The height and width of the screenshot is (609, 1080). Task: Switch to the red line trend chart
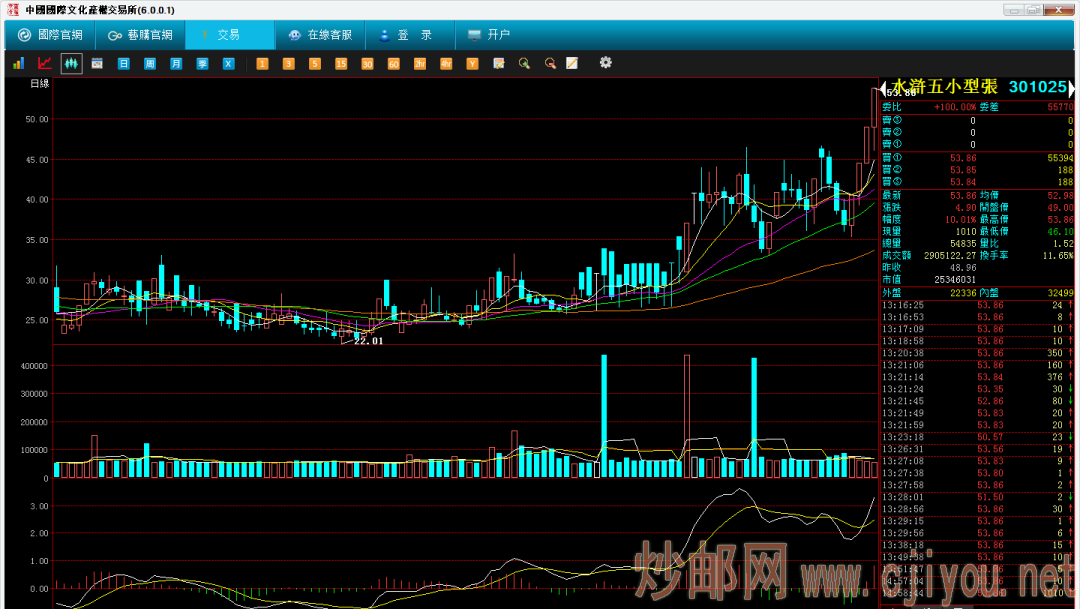pos(44,63)
